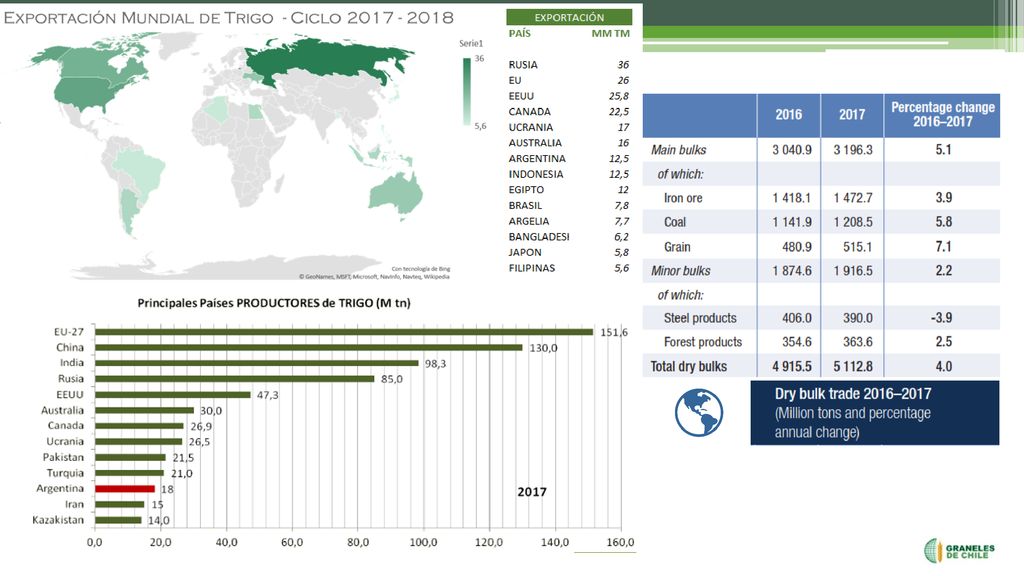
Task: Click the Total dry bulks row label
Action: (x=688, y=366)
